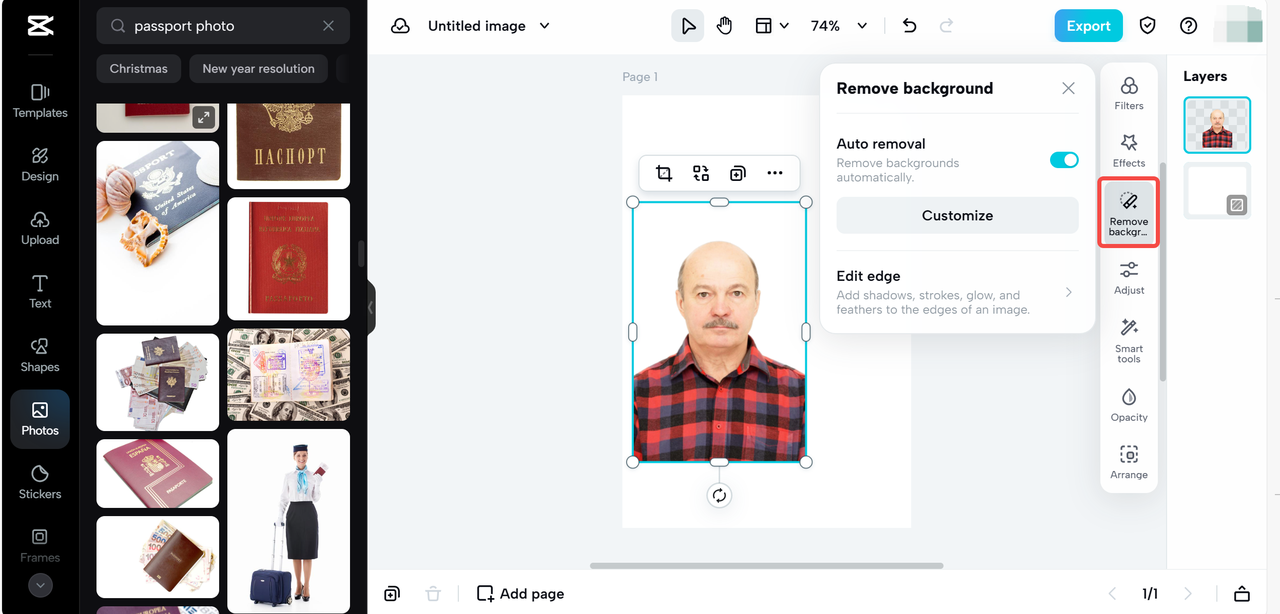The image size is (1280, 614).
Task: Go to the next page arrow
Action: coord(1188,594)
